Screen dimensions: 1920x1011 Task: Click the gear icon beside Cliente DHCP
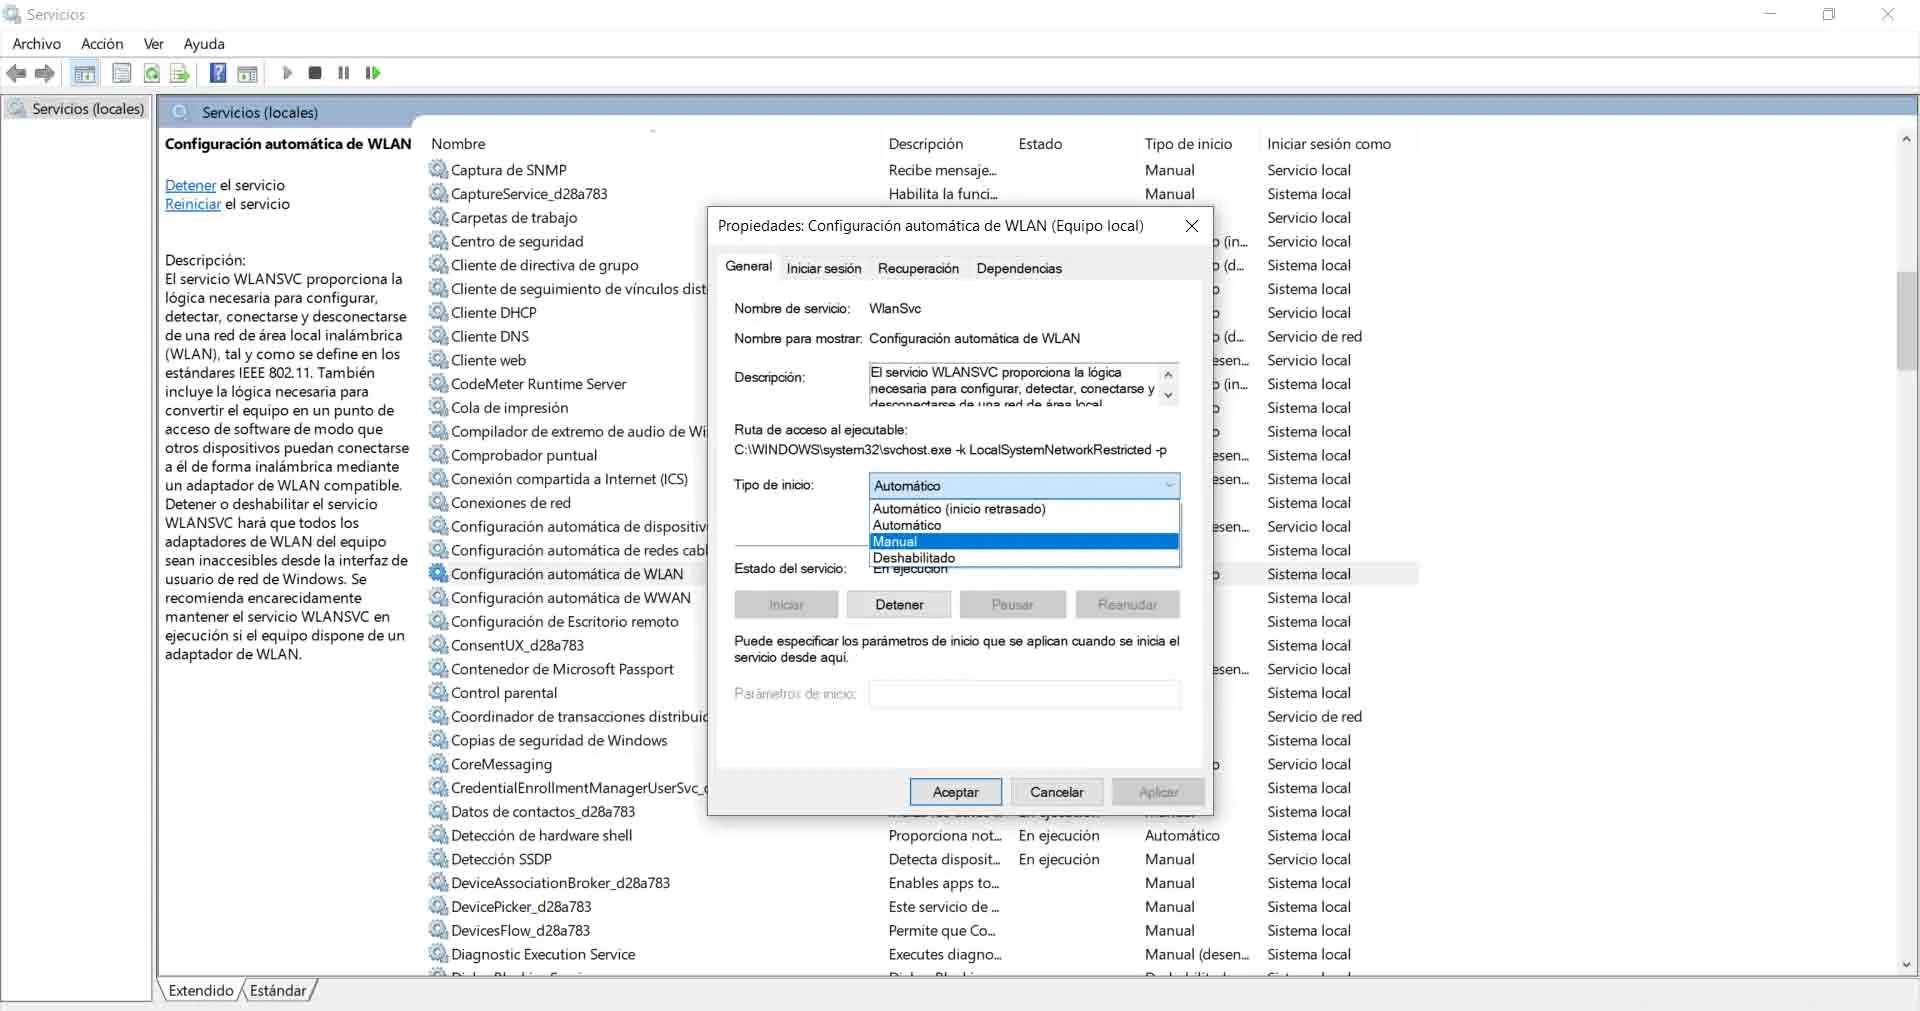point(438,312)
